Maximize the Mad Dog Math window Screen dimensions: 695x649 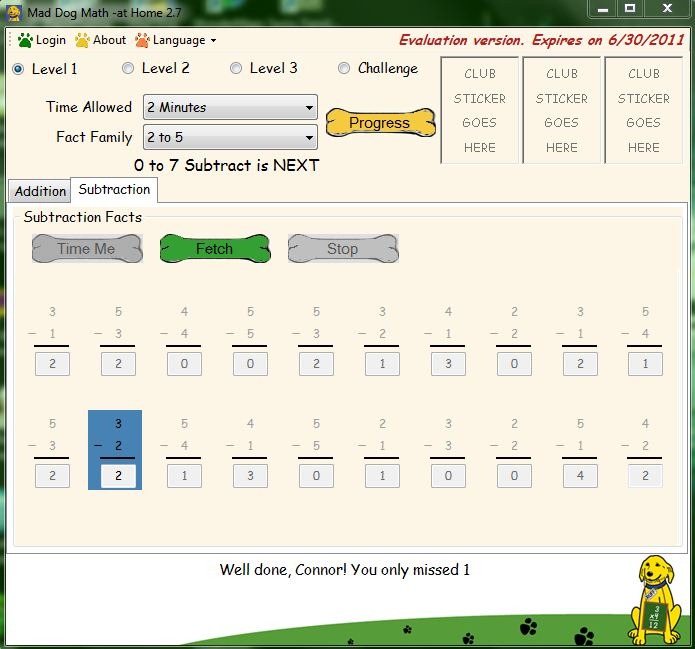click(x=630, y=8)
